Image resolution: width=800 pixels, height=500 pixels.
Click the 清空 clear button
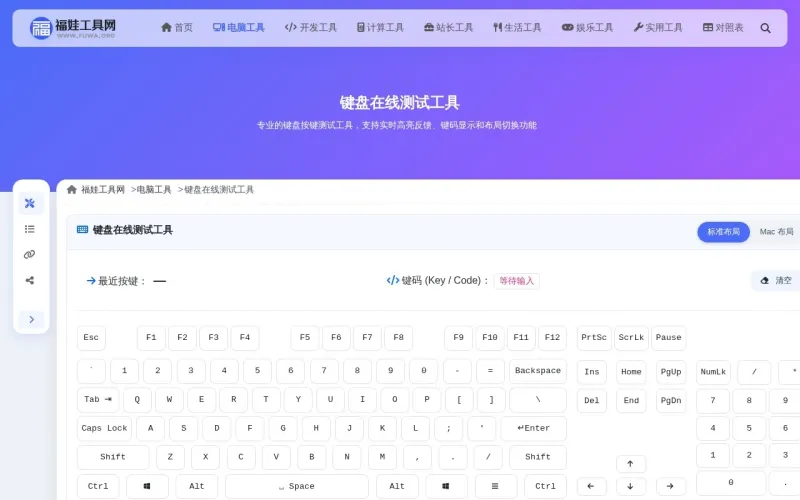click(777, 281)
